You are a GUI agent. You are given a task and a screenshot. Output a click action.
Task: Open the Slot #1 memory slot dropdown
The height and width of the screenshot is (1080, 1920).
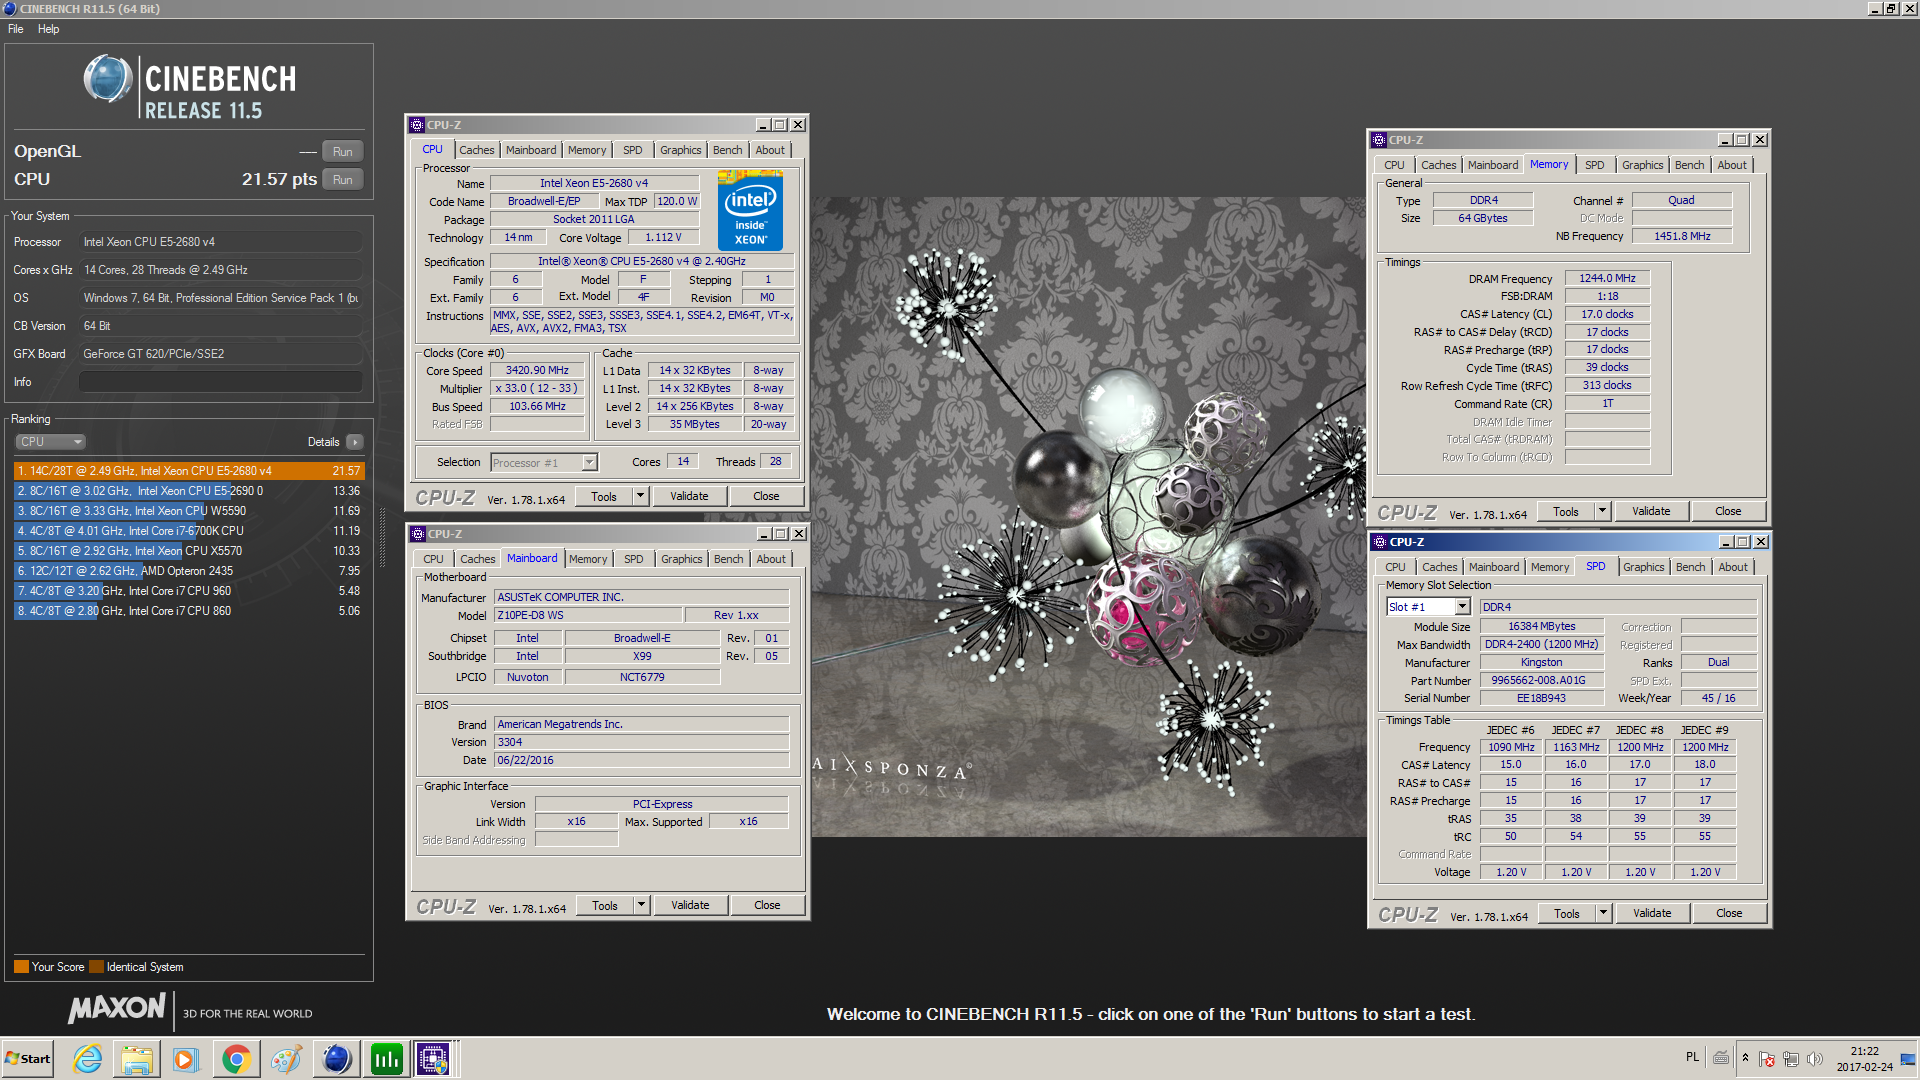1428,607
